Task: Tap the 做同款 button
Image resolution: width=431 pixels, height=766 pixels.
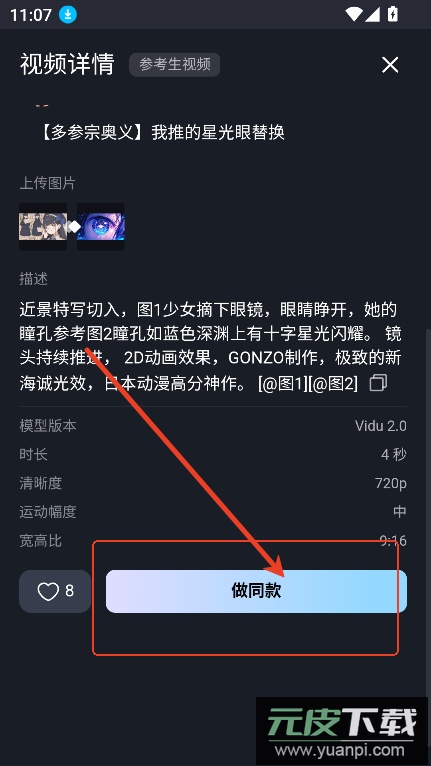Action: [x=256, y=591]
